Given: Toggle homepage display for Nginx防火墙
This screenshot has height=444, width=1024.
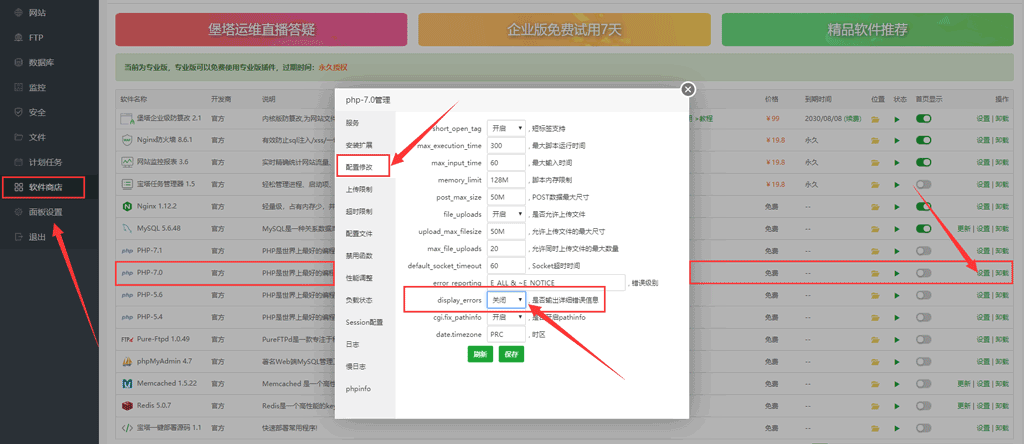Looking at the screenshot, I should coord(923,140).
